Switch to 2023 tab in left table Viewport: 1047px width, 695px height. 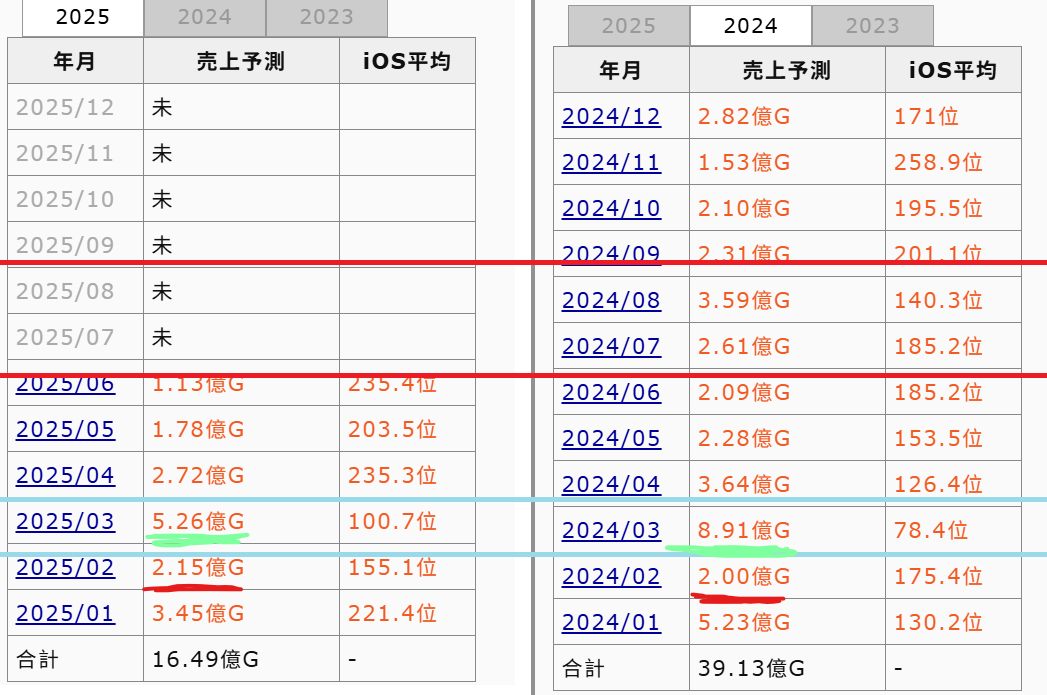coord(327,17)
